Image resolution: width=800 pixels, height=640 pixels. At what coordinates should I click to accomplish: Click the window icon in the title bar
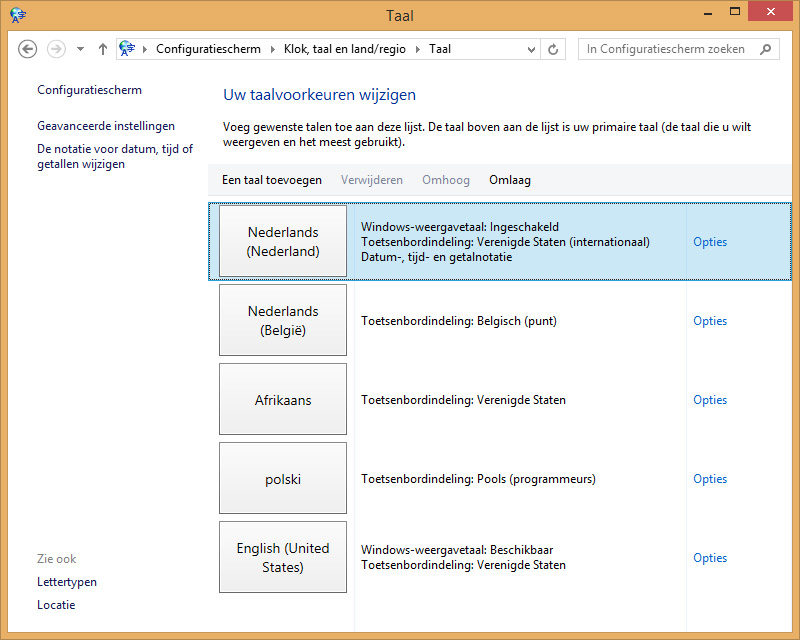tap(18, 15)
